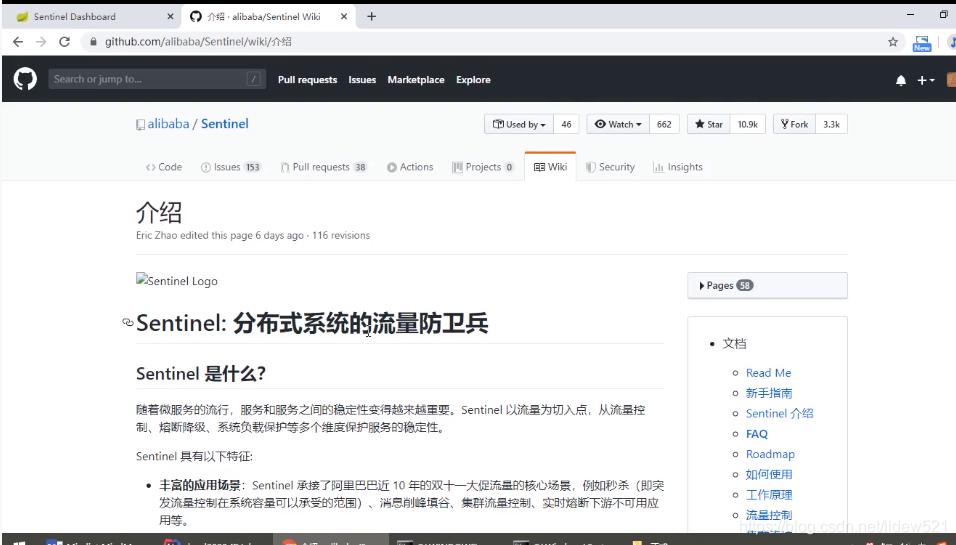The width and height of the screenshot is (956, 545).
Task: Reload the page with refresh icon
Action: pos(64,41)
